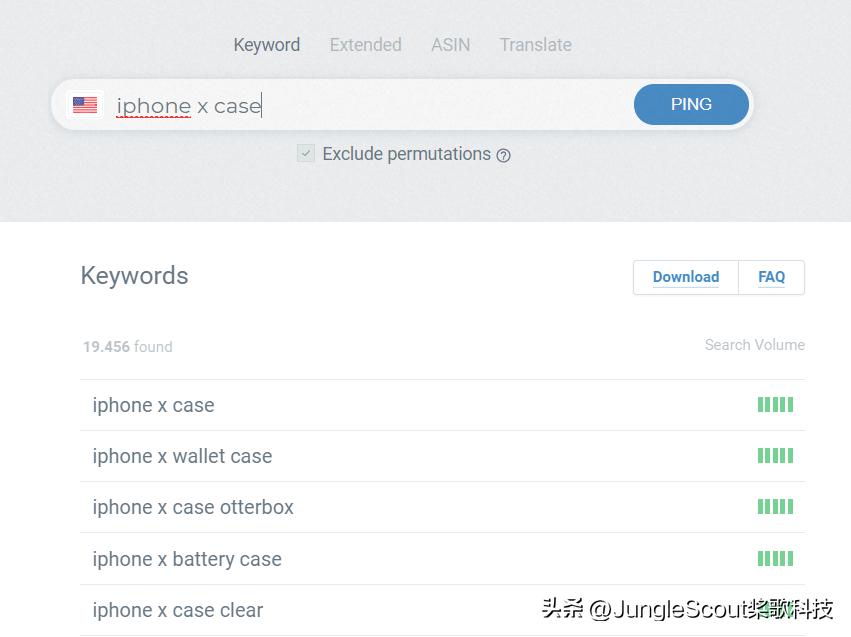Click the keyword search input field
The height and width of the screenshot is (637, 851).
coord(370,105)
